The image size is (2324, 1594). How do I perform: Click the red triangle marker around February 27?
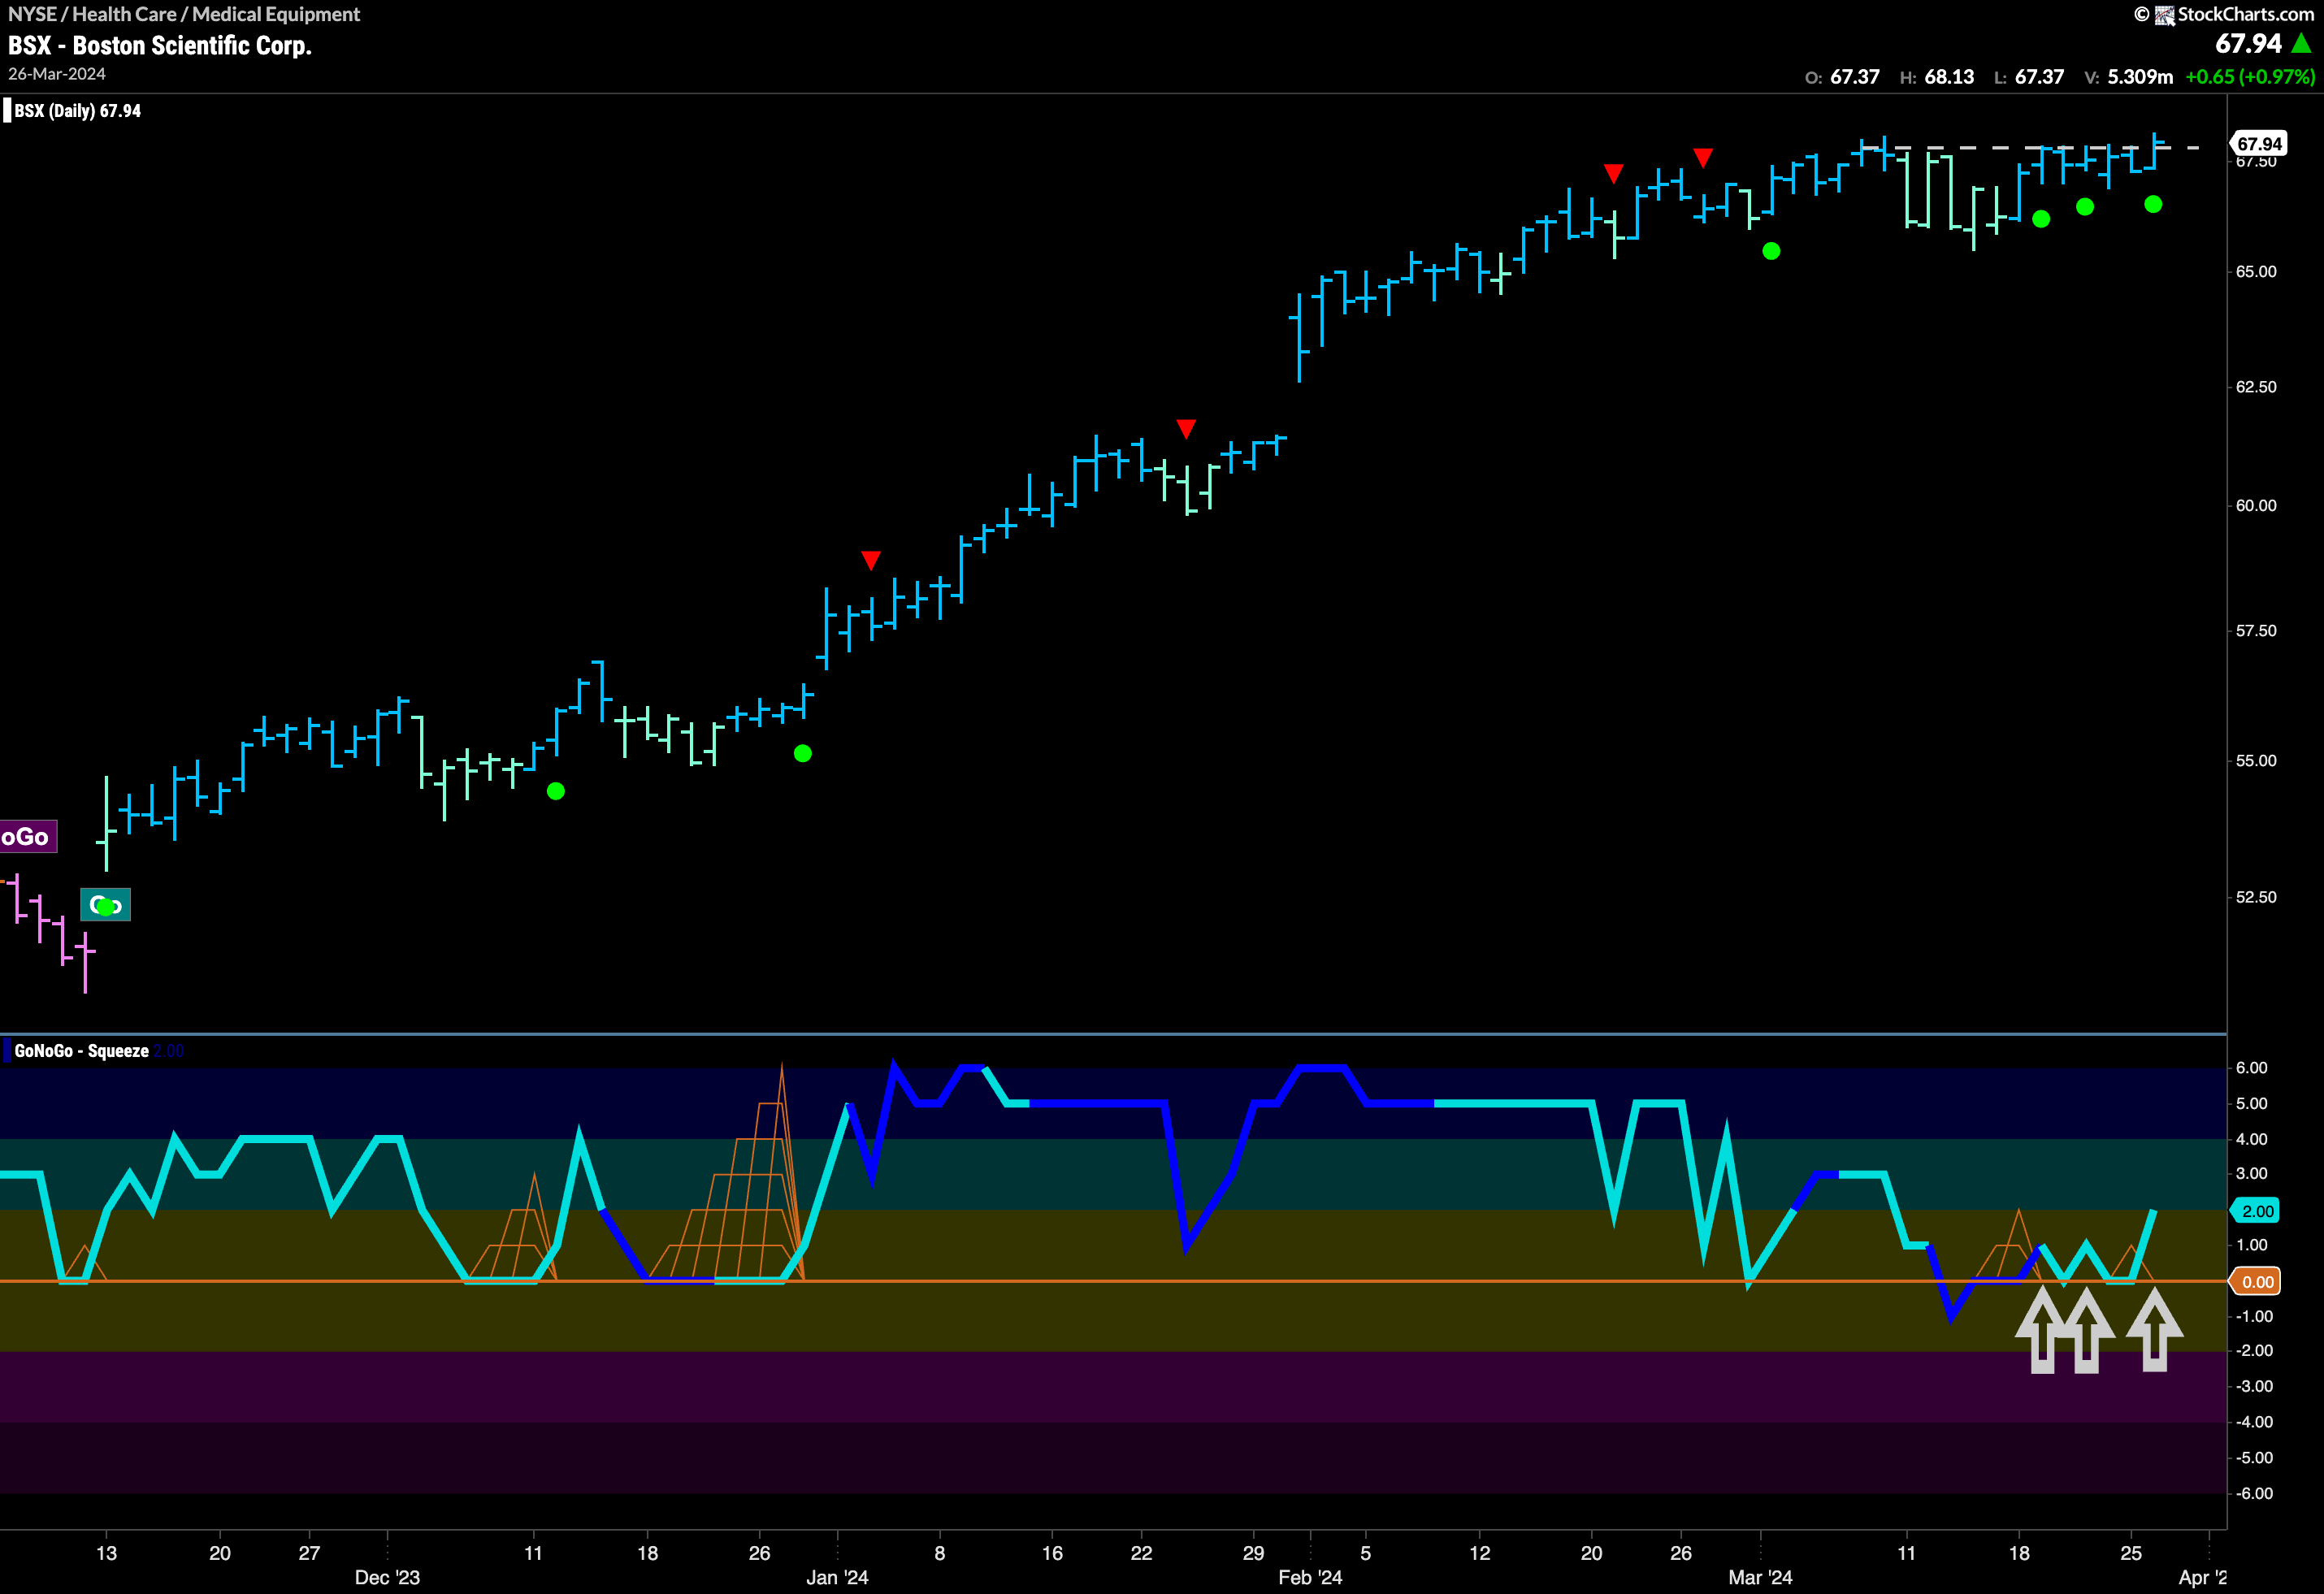coord(1703,158)
